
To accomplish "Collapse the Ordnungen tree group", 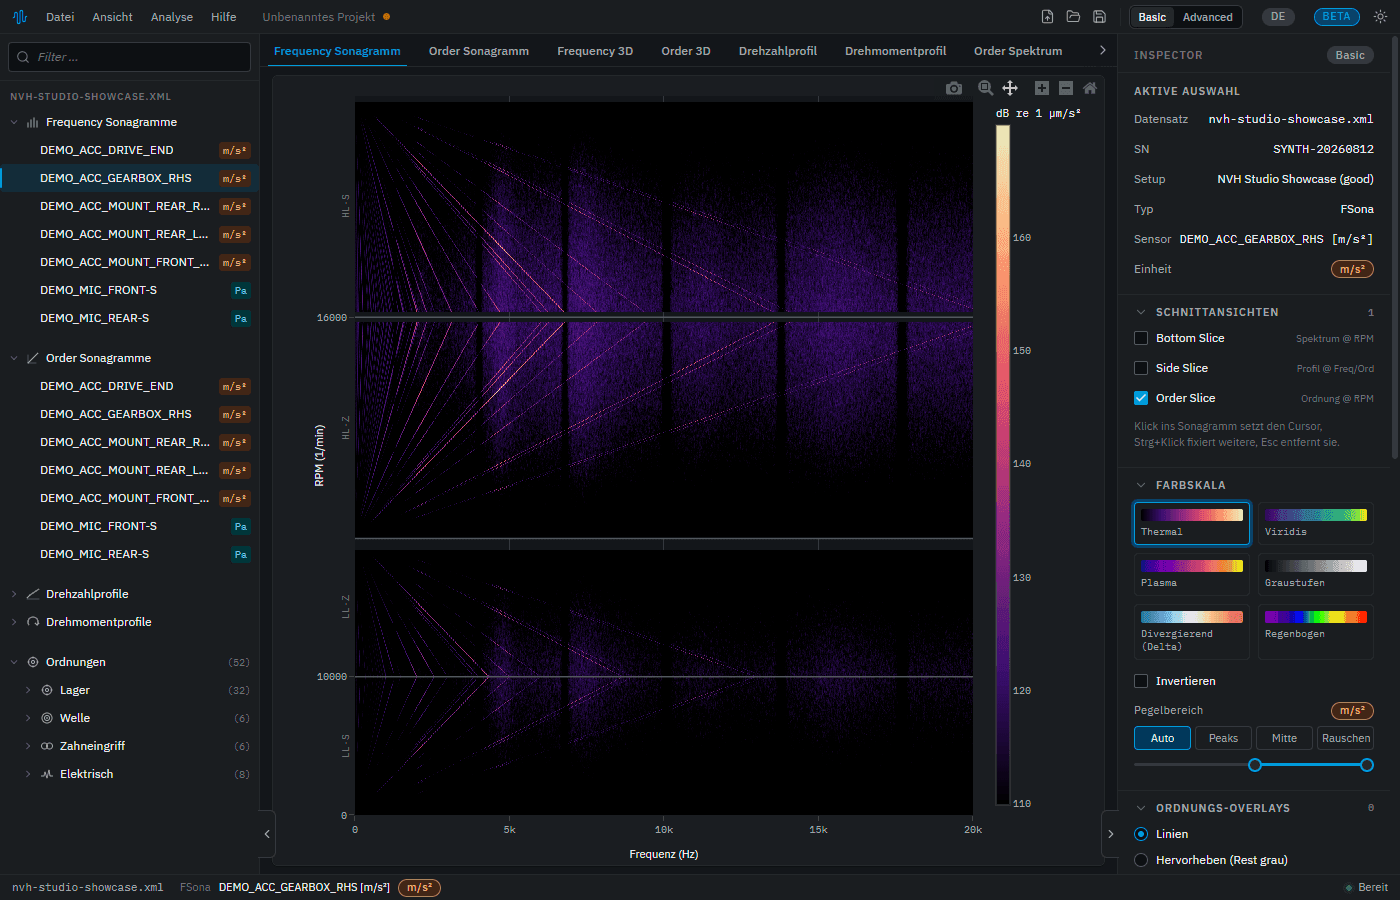I will coord(14,662).
